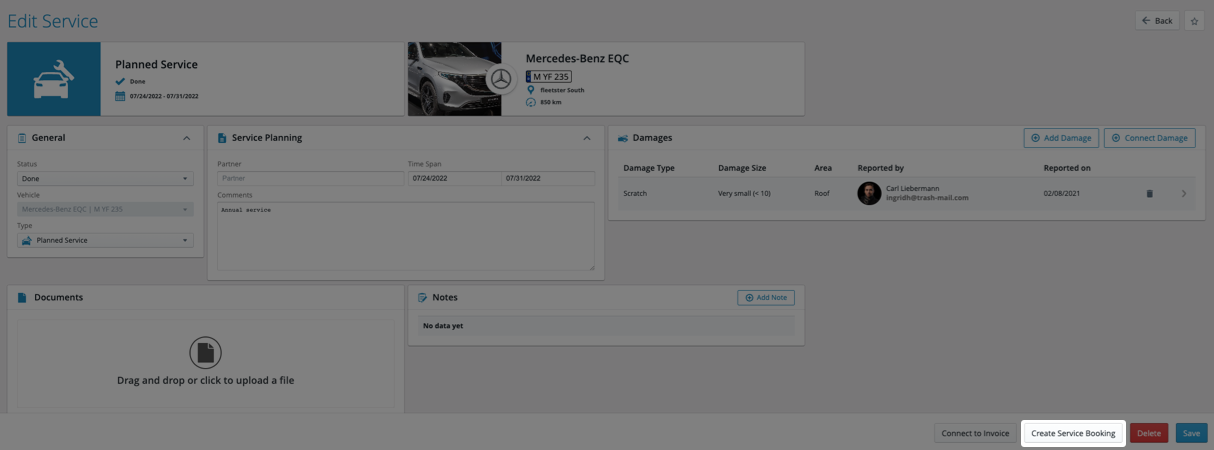Open the Type dropdown showing Planned Service

105,240
